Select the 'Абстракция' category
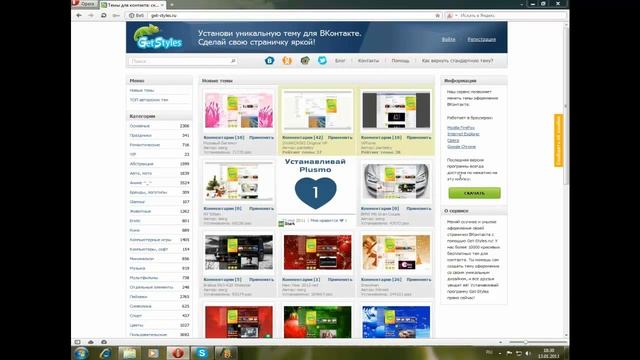640x360 pixels. pyautogui.click(x=159, y=164)
